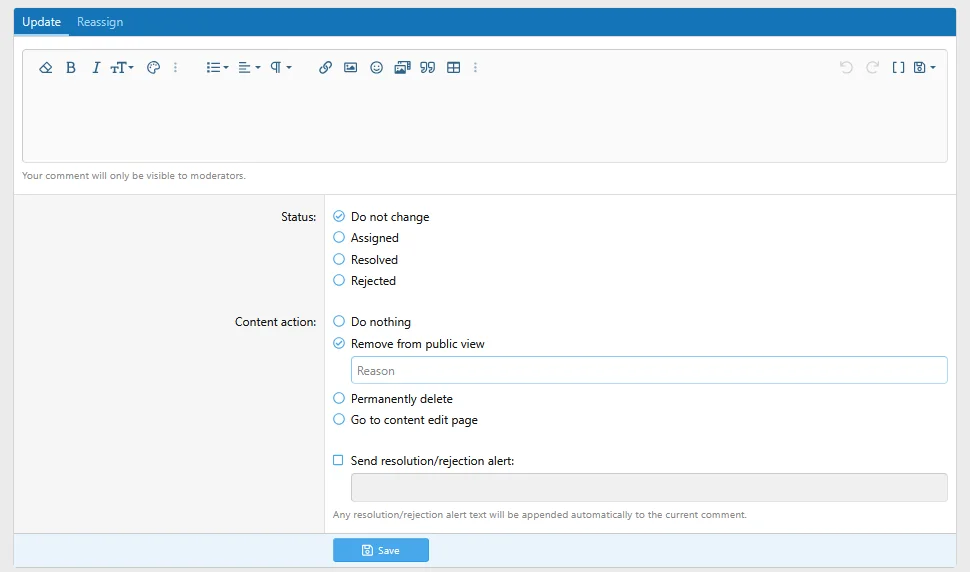The image size is (970, 572).
Task: Toggle BB code mode brackets icon
Action: pyautogui.click(x=898, y=68)
